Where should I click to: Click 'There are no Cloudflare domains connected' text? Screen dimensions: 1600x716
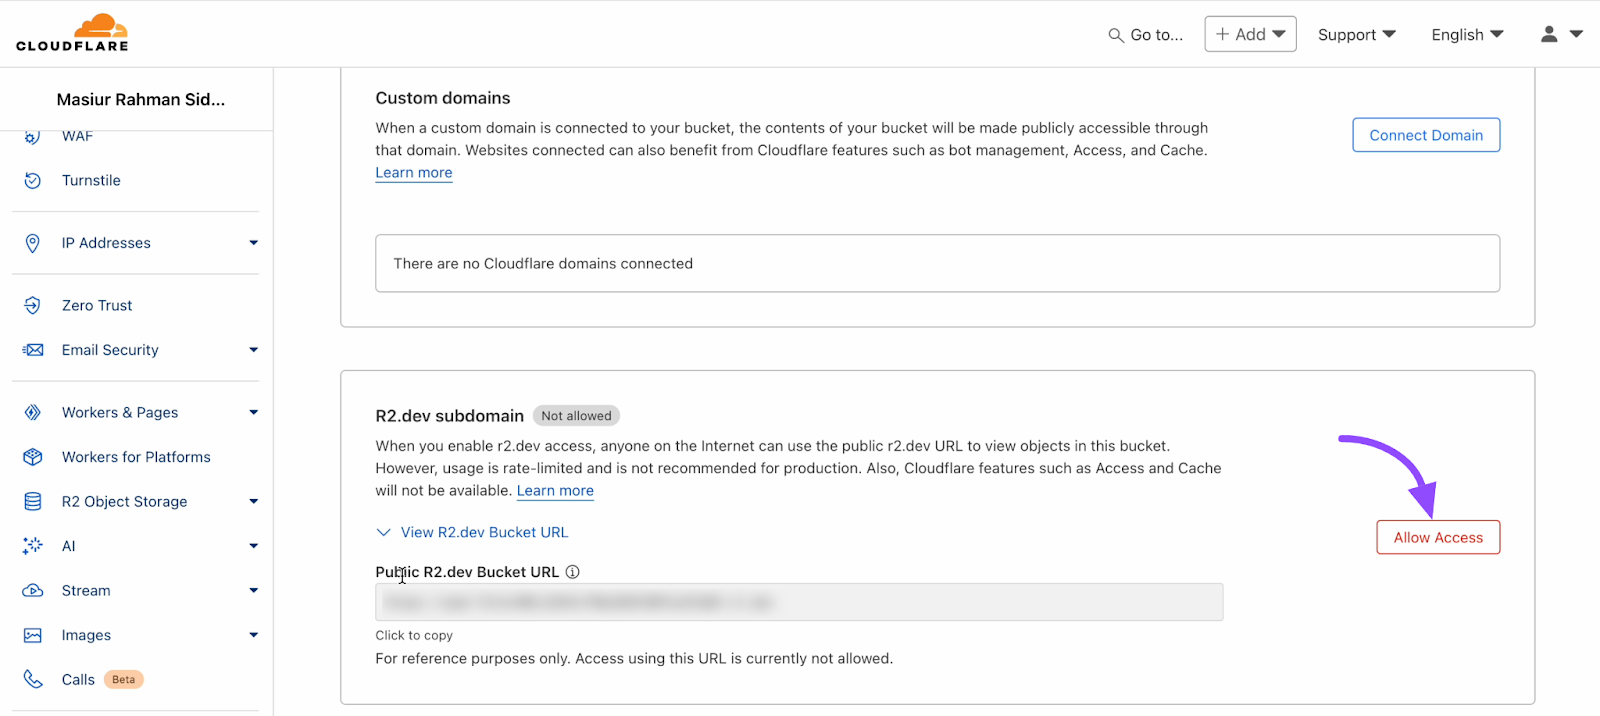pos(543,263)
